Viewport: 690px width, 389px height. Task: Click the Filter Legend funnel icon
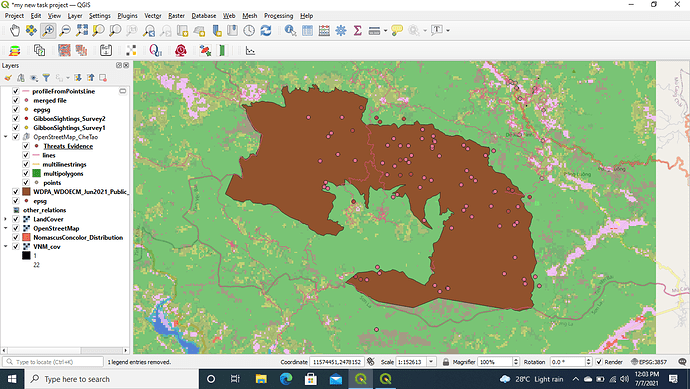pyautogui.click(x=46, y=78)
